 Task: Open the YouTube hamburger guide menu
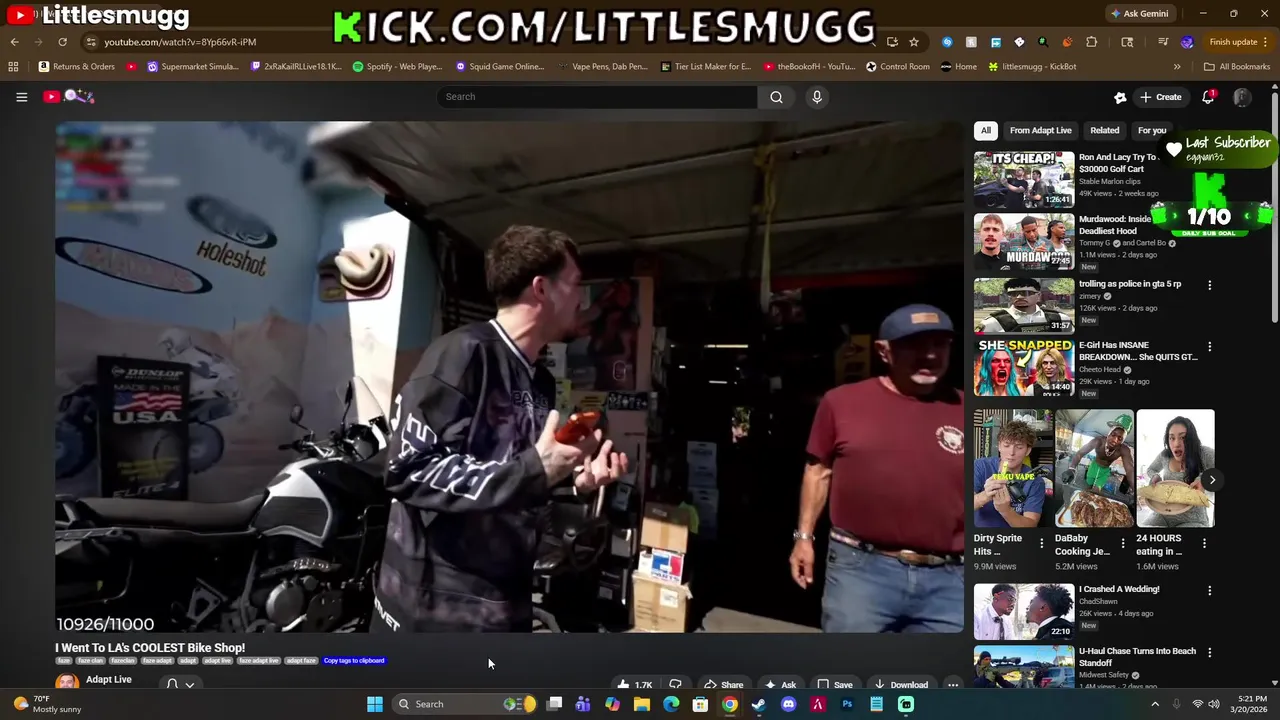point(21,97)
